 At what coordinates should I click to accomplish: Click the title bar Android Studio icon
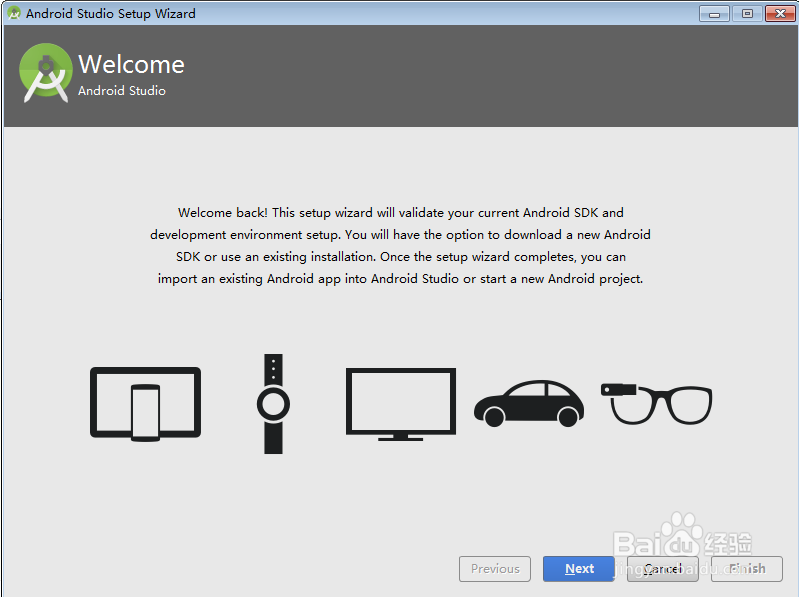[14, 13]
